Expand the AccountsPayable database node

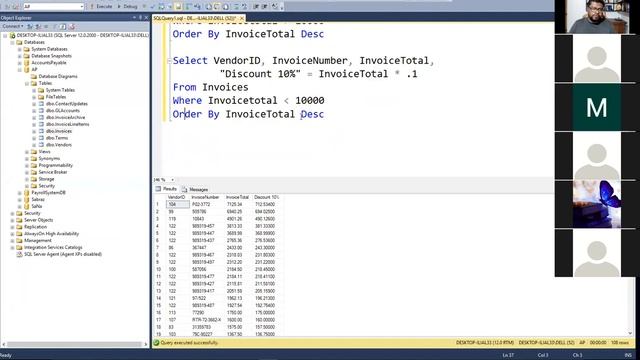click(x=19, y=63)
